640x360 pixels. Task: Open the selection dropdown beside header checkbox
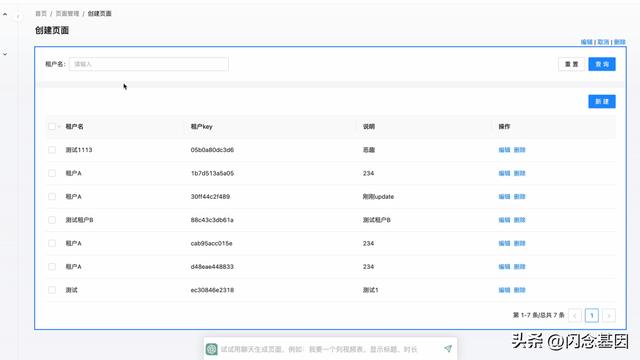[59, 127]
